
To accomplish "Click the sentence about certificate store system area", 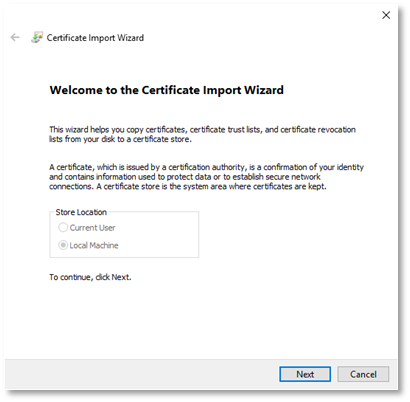I will click(211, 186).
